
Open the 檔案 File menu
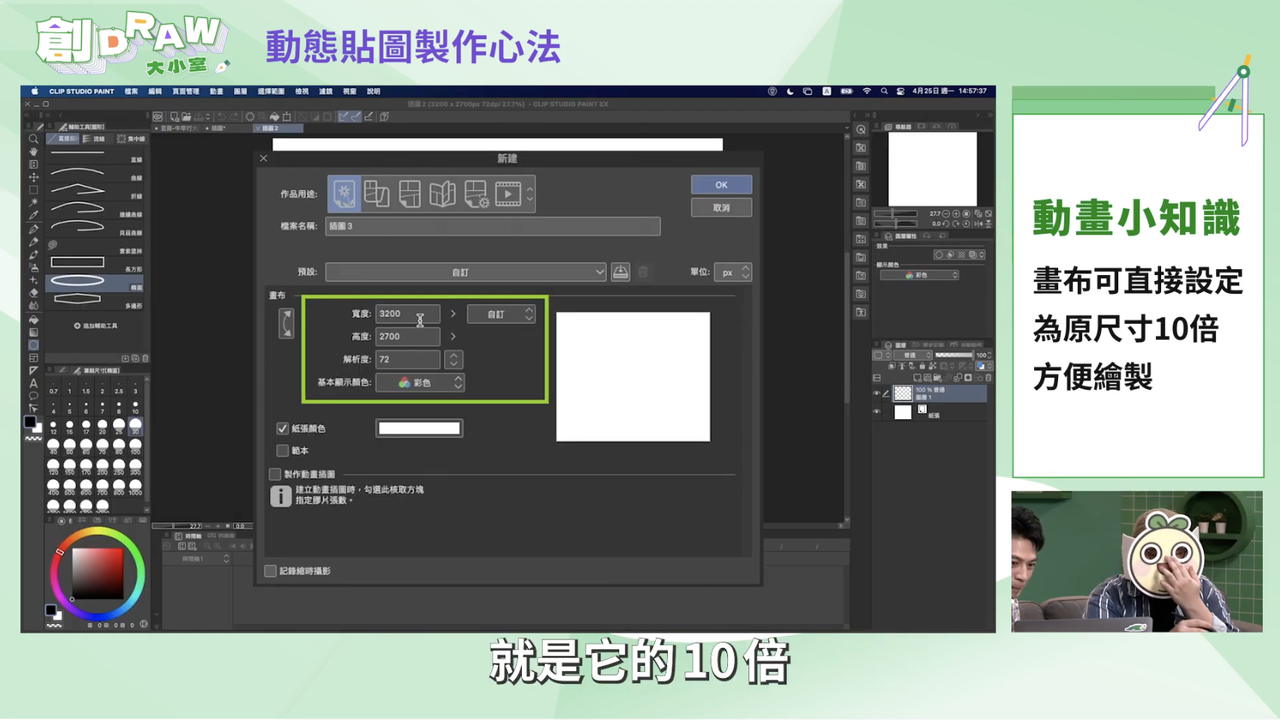(x=132, y=91)
